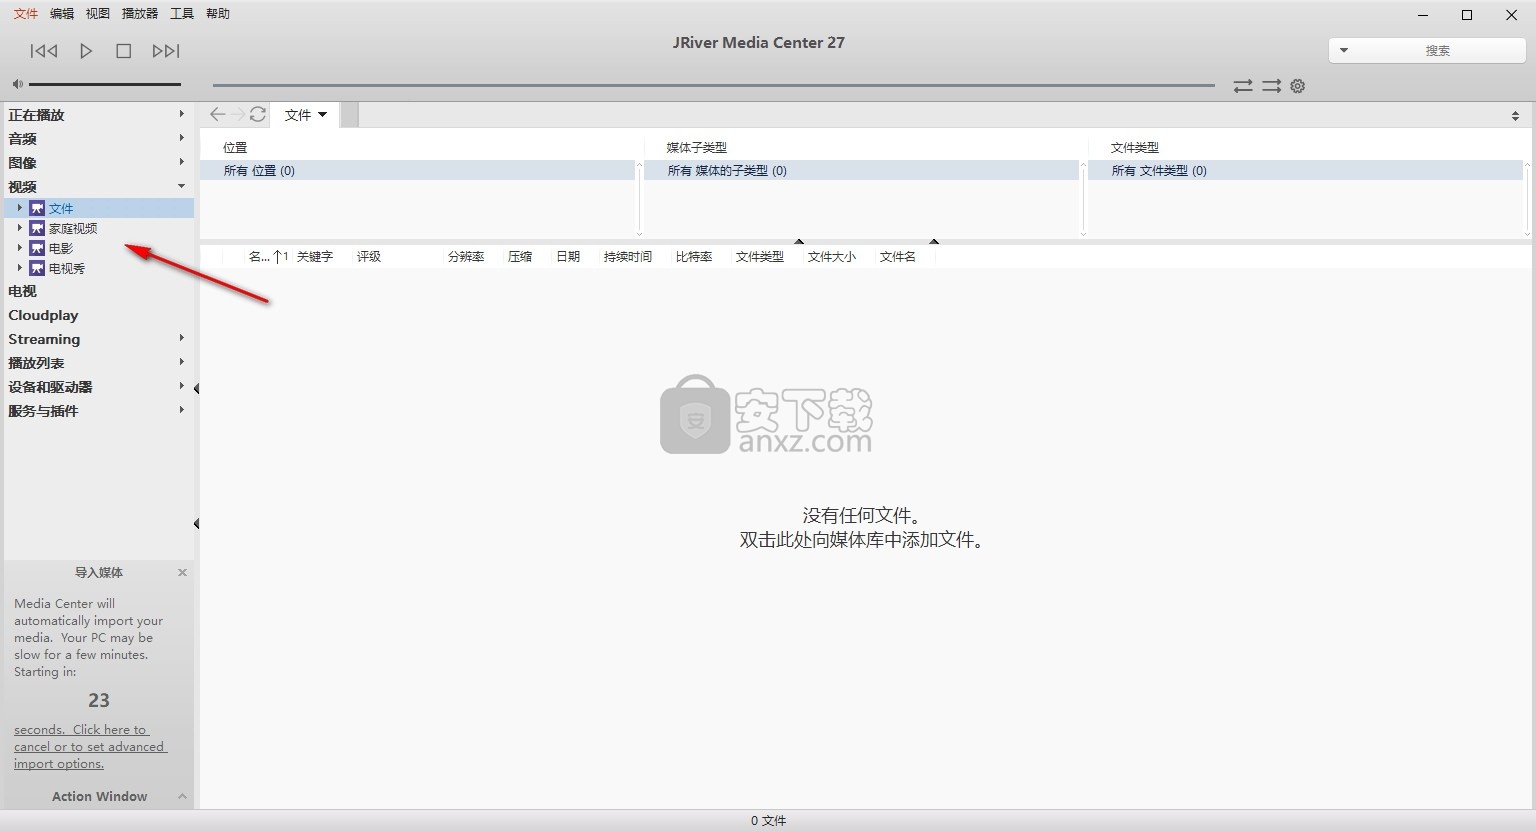This screenshot has height=832, width=1536.
Task: Expand the 正在播放 section arrow
Action: coord(181,114)
